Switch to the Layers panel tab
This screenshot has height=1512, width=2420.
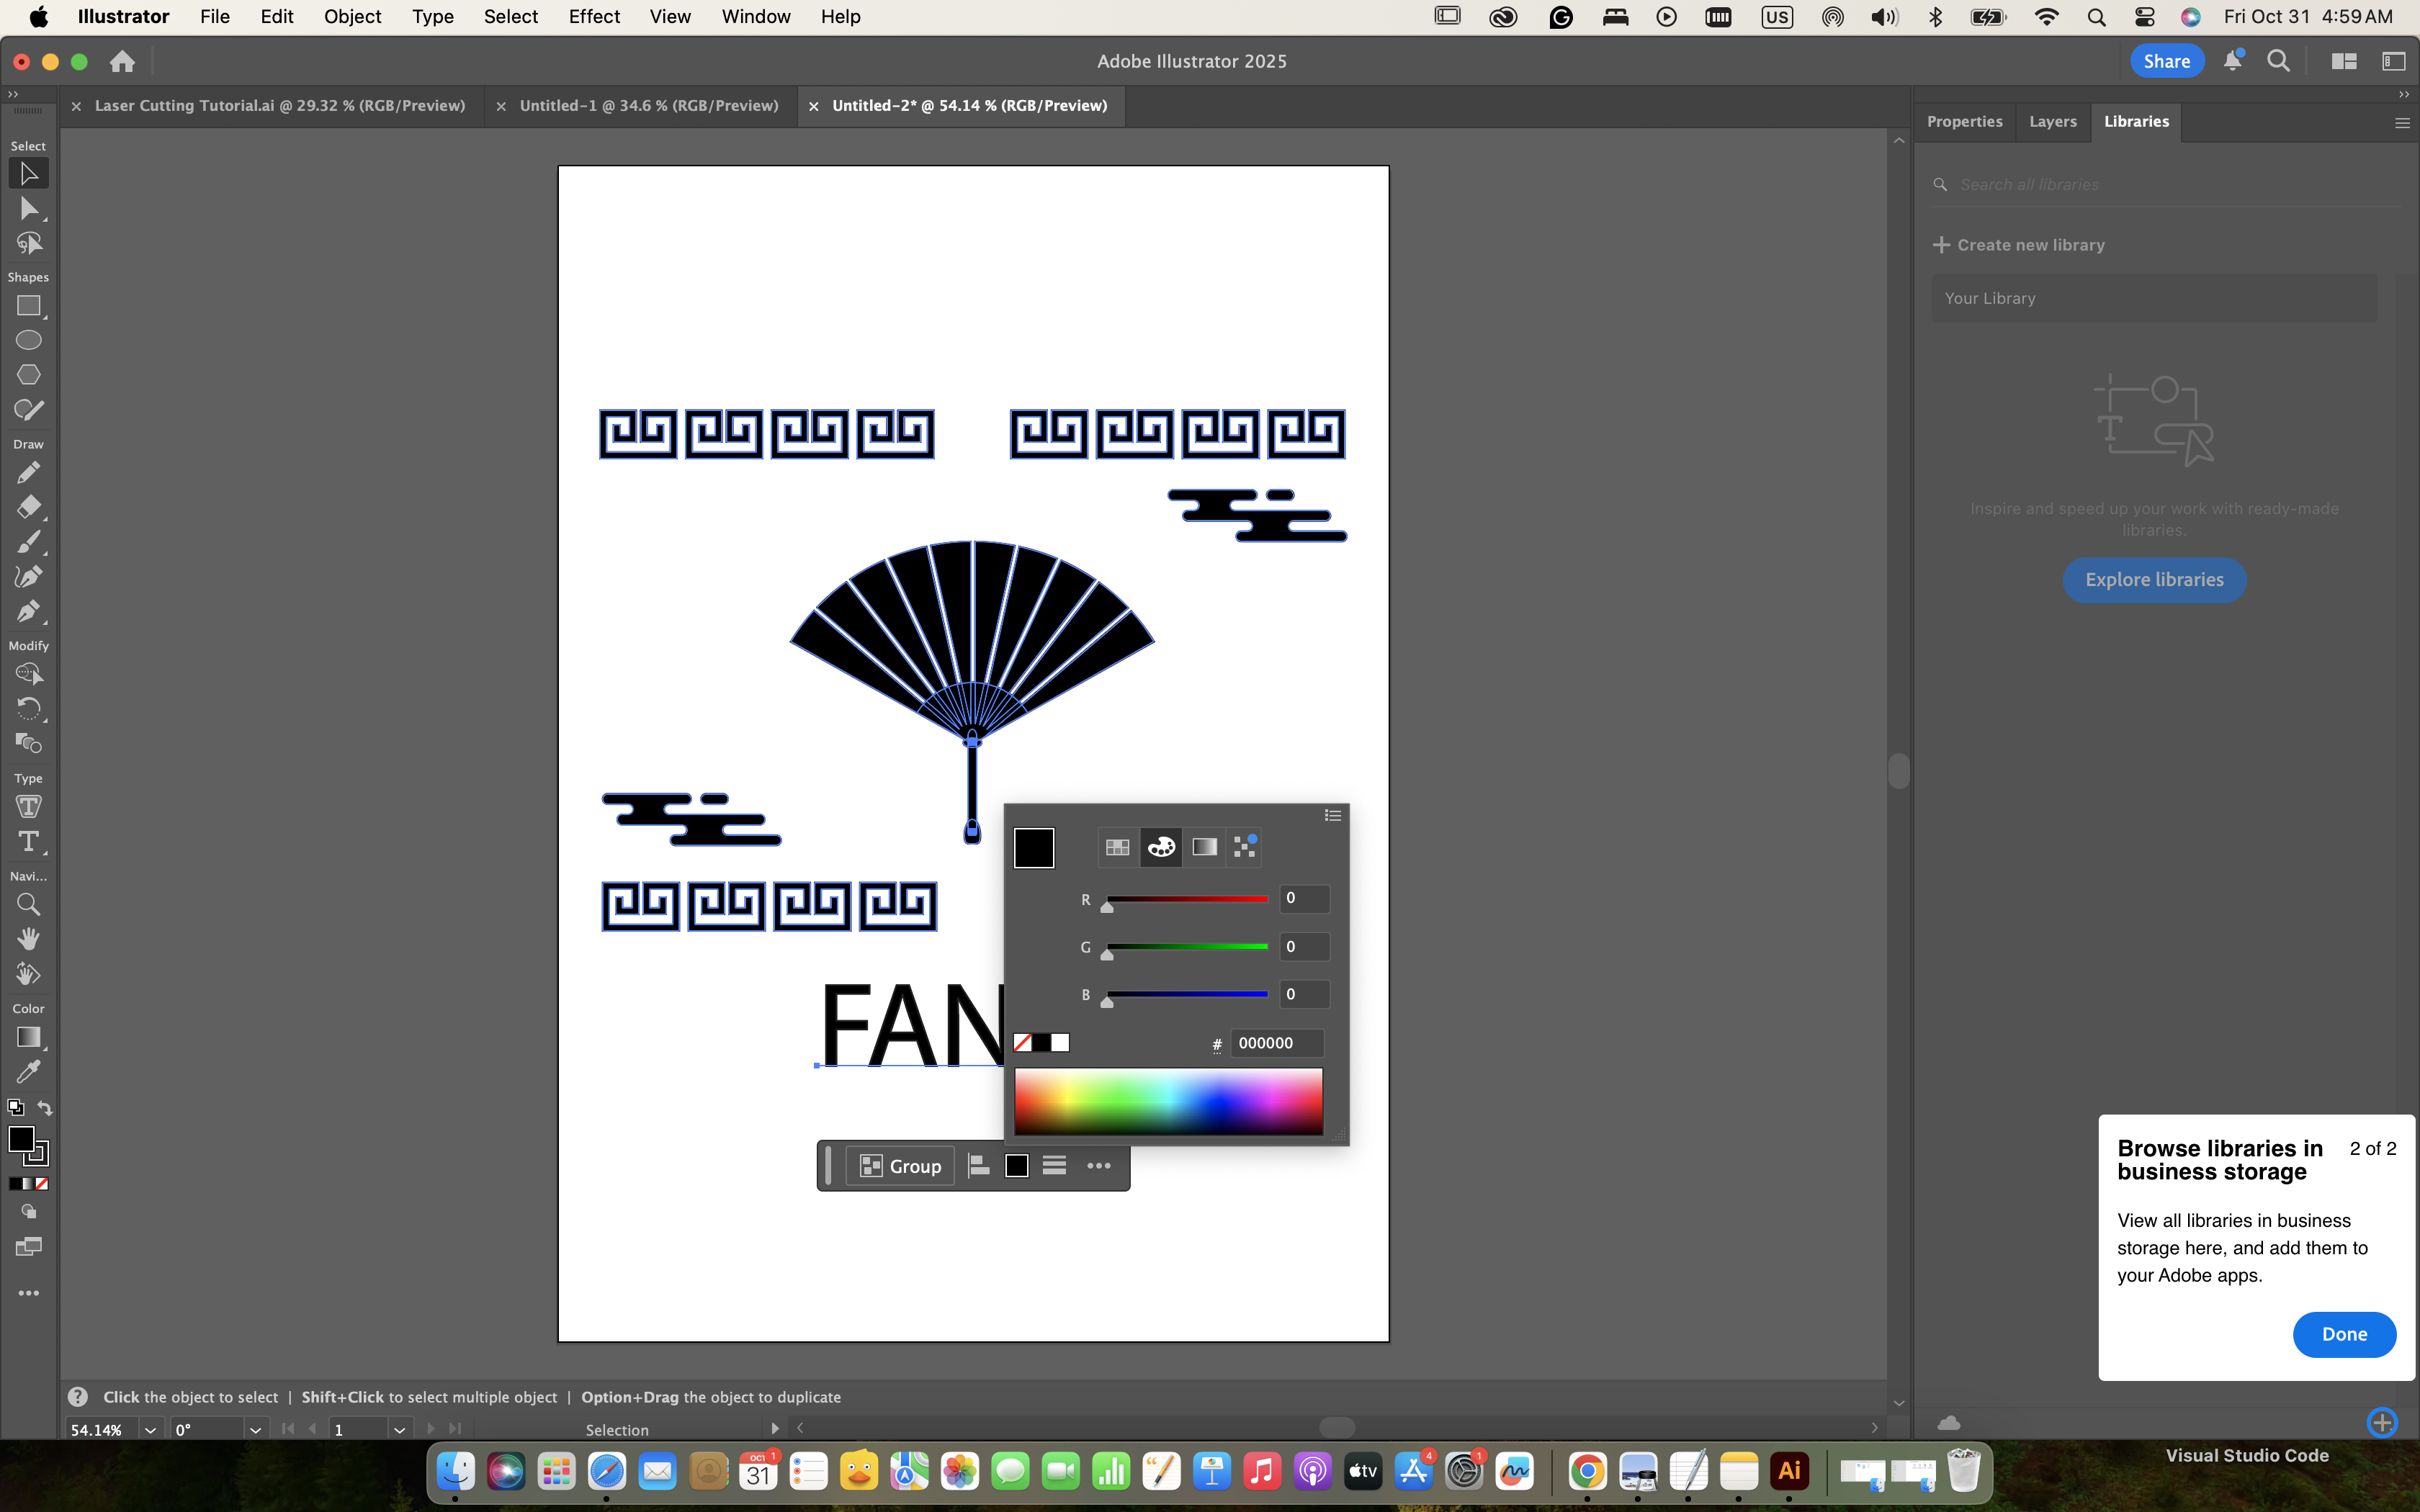pos(2052,121)
